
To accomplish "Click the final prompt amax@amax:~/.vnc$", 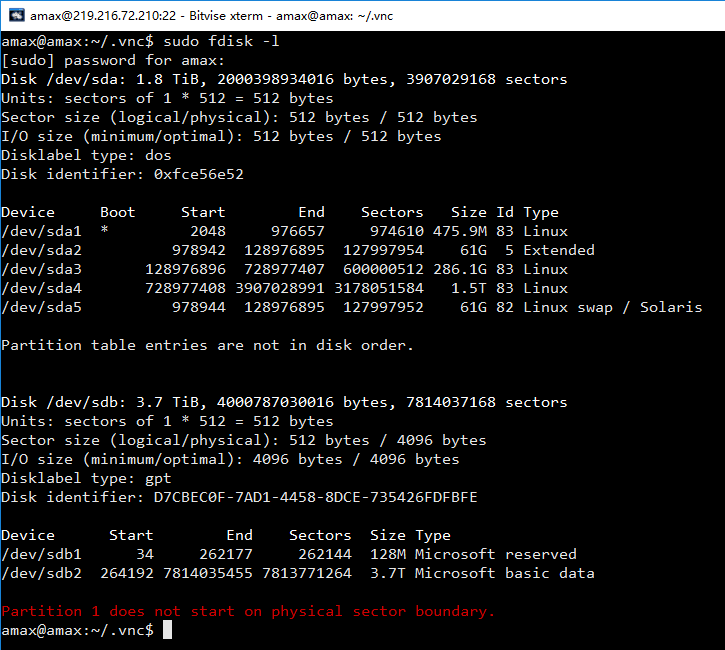I will click(x=77, y=630).
